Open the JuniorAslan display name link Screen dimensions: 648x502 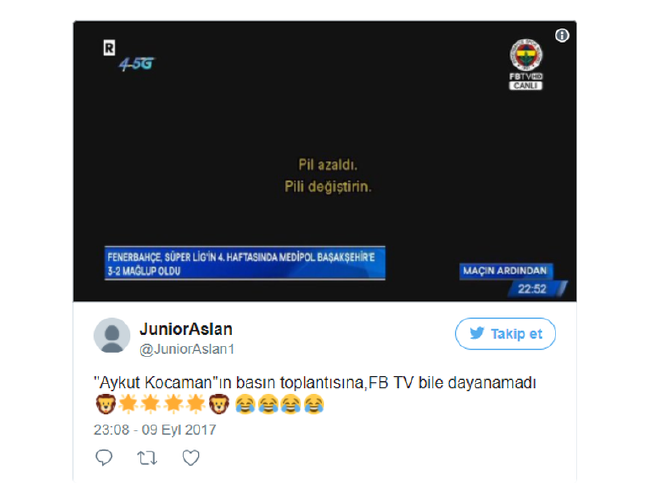186,329
